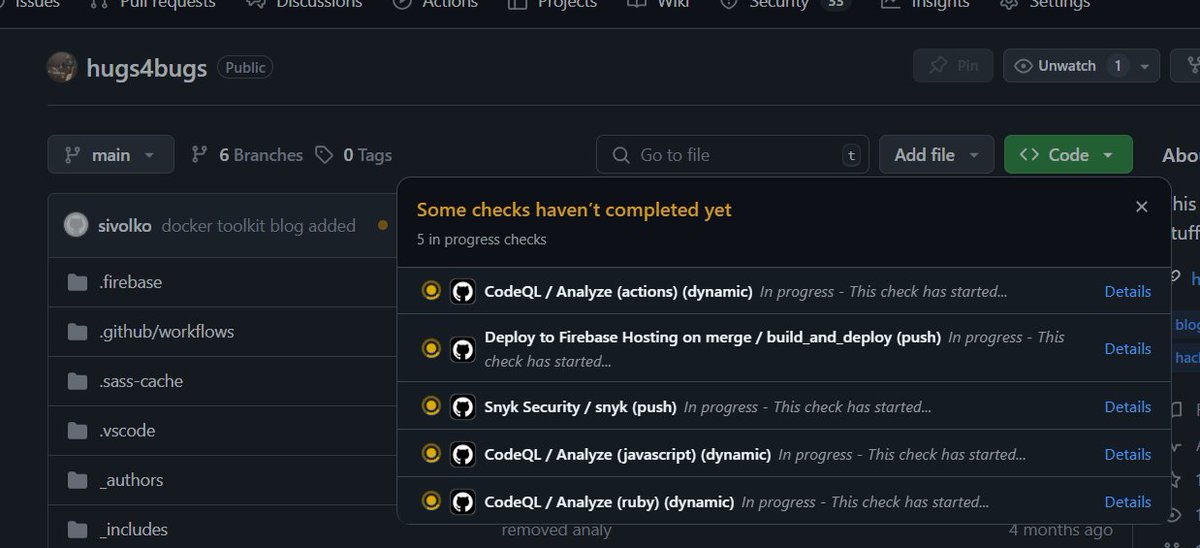Click GitHub logo on CodeQL Analyze (ruby) row
This screenshot has height=548, width=1200.
point(462,502)
